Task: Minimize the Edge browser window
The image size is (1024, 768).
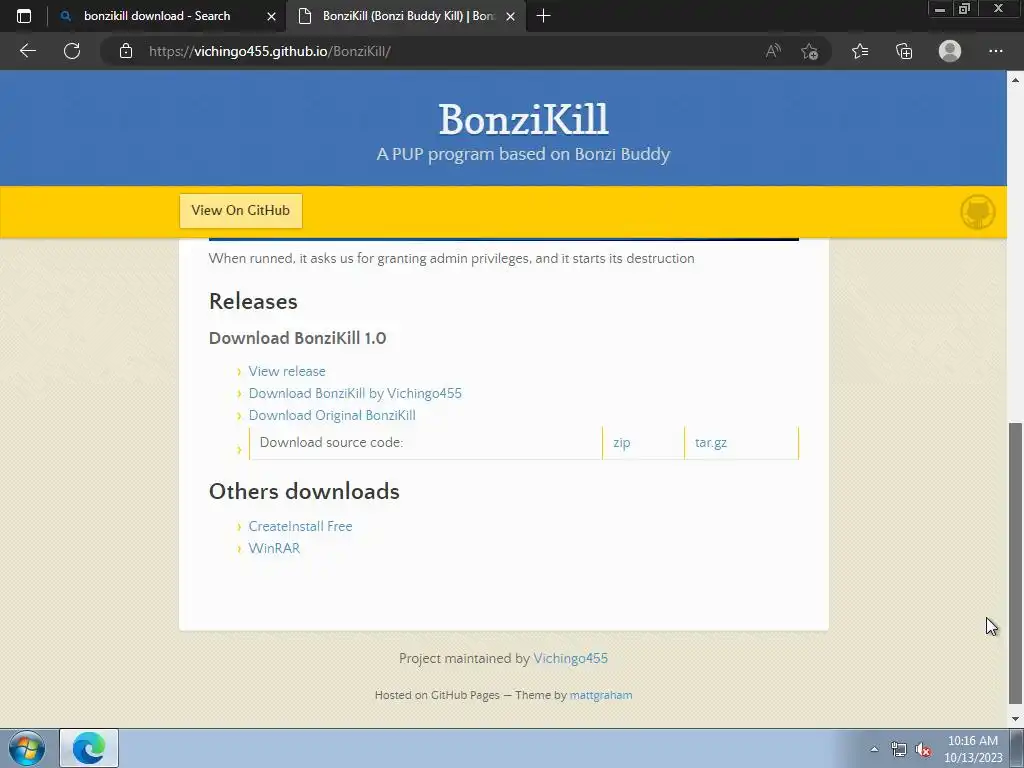Action: click(940, 8)
